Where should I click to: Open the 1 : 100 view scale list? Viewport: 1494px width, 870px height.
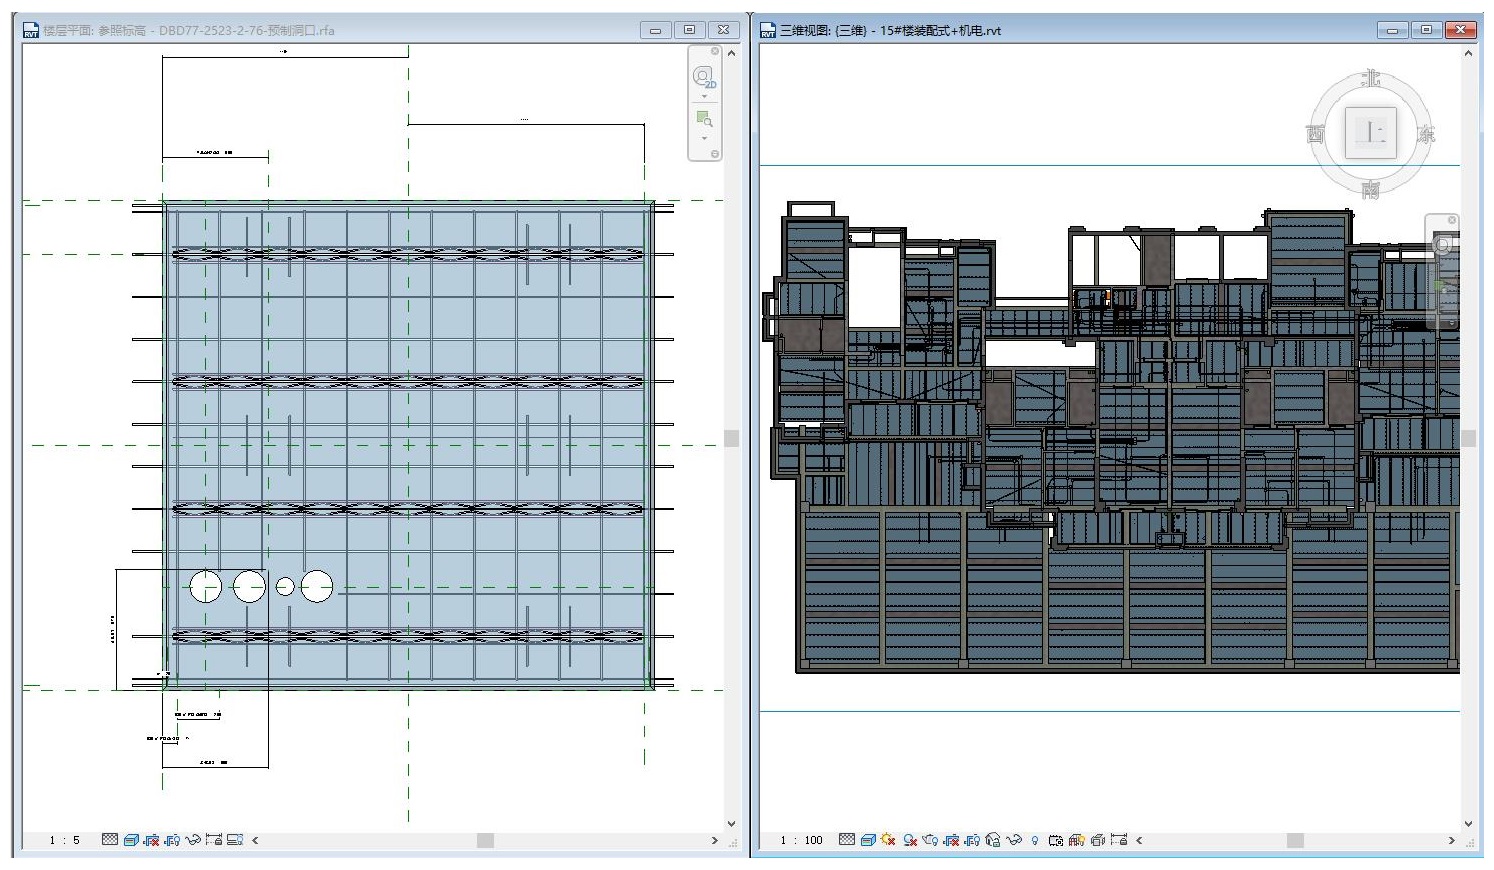pos(801,840)
